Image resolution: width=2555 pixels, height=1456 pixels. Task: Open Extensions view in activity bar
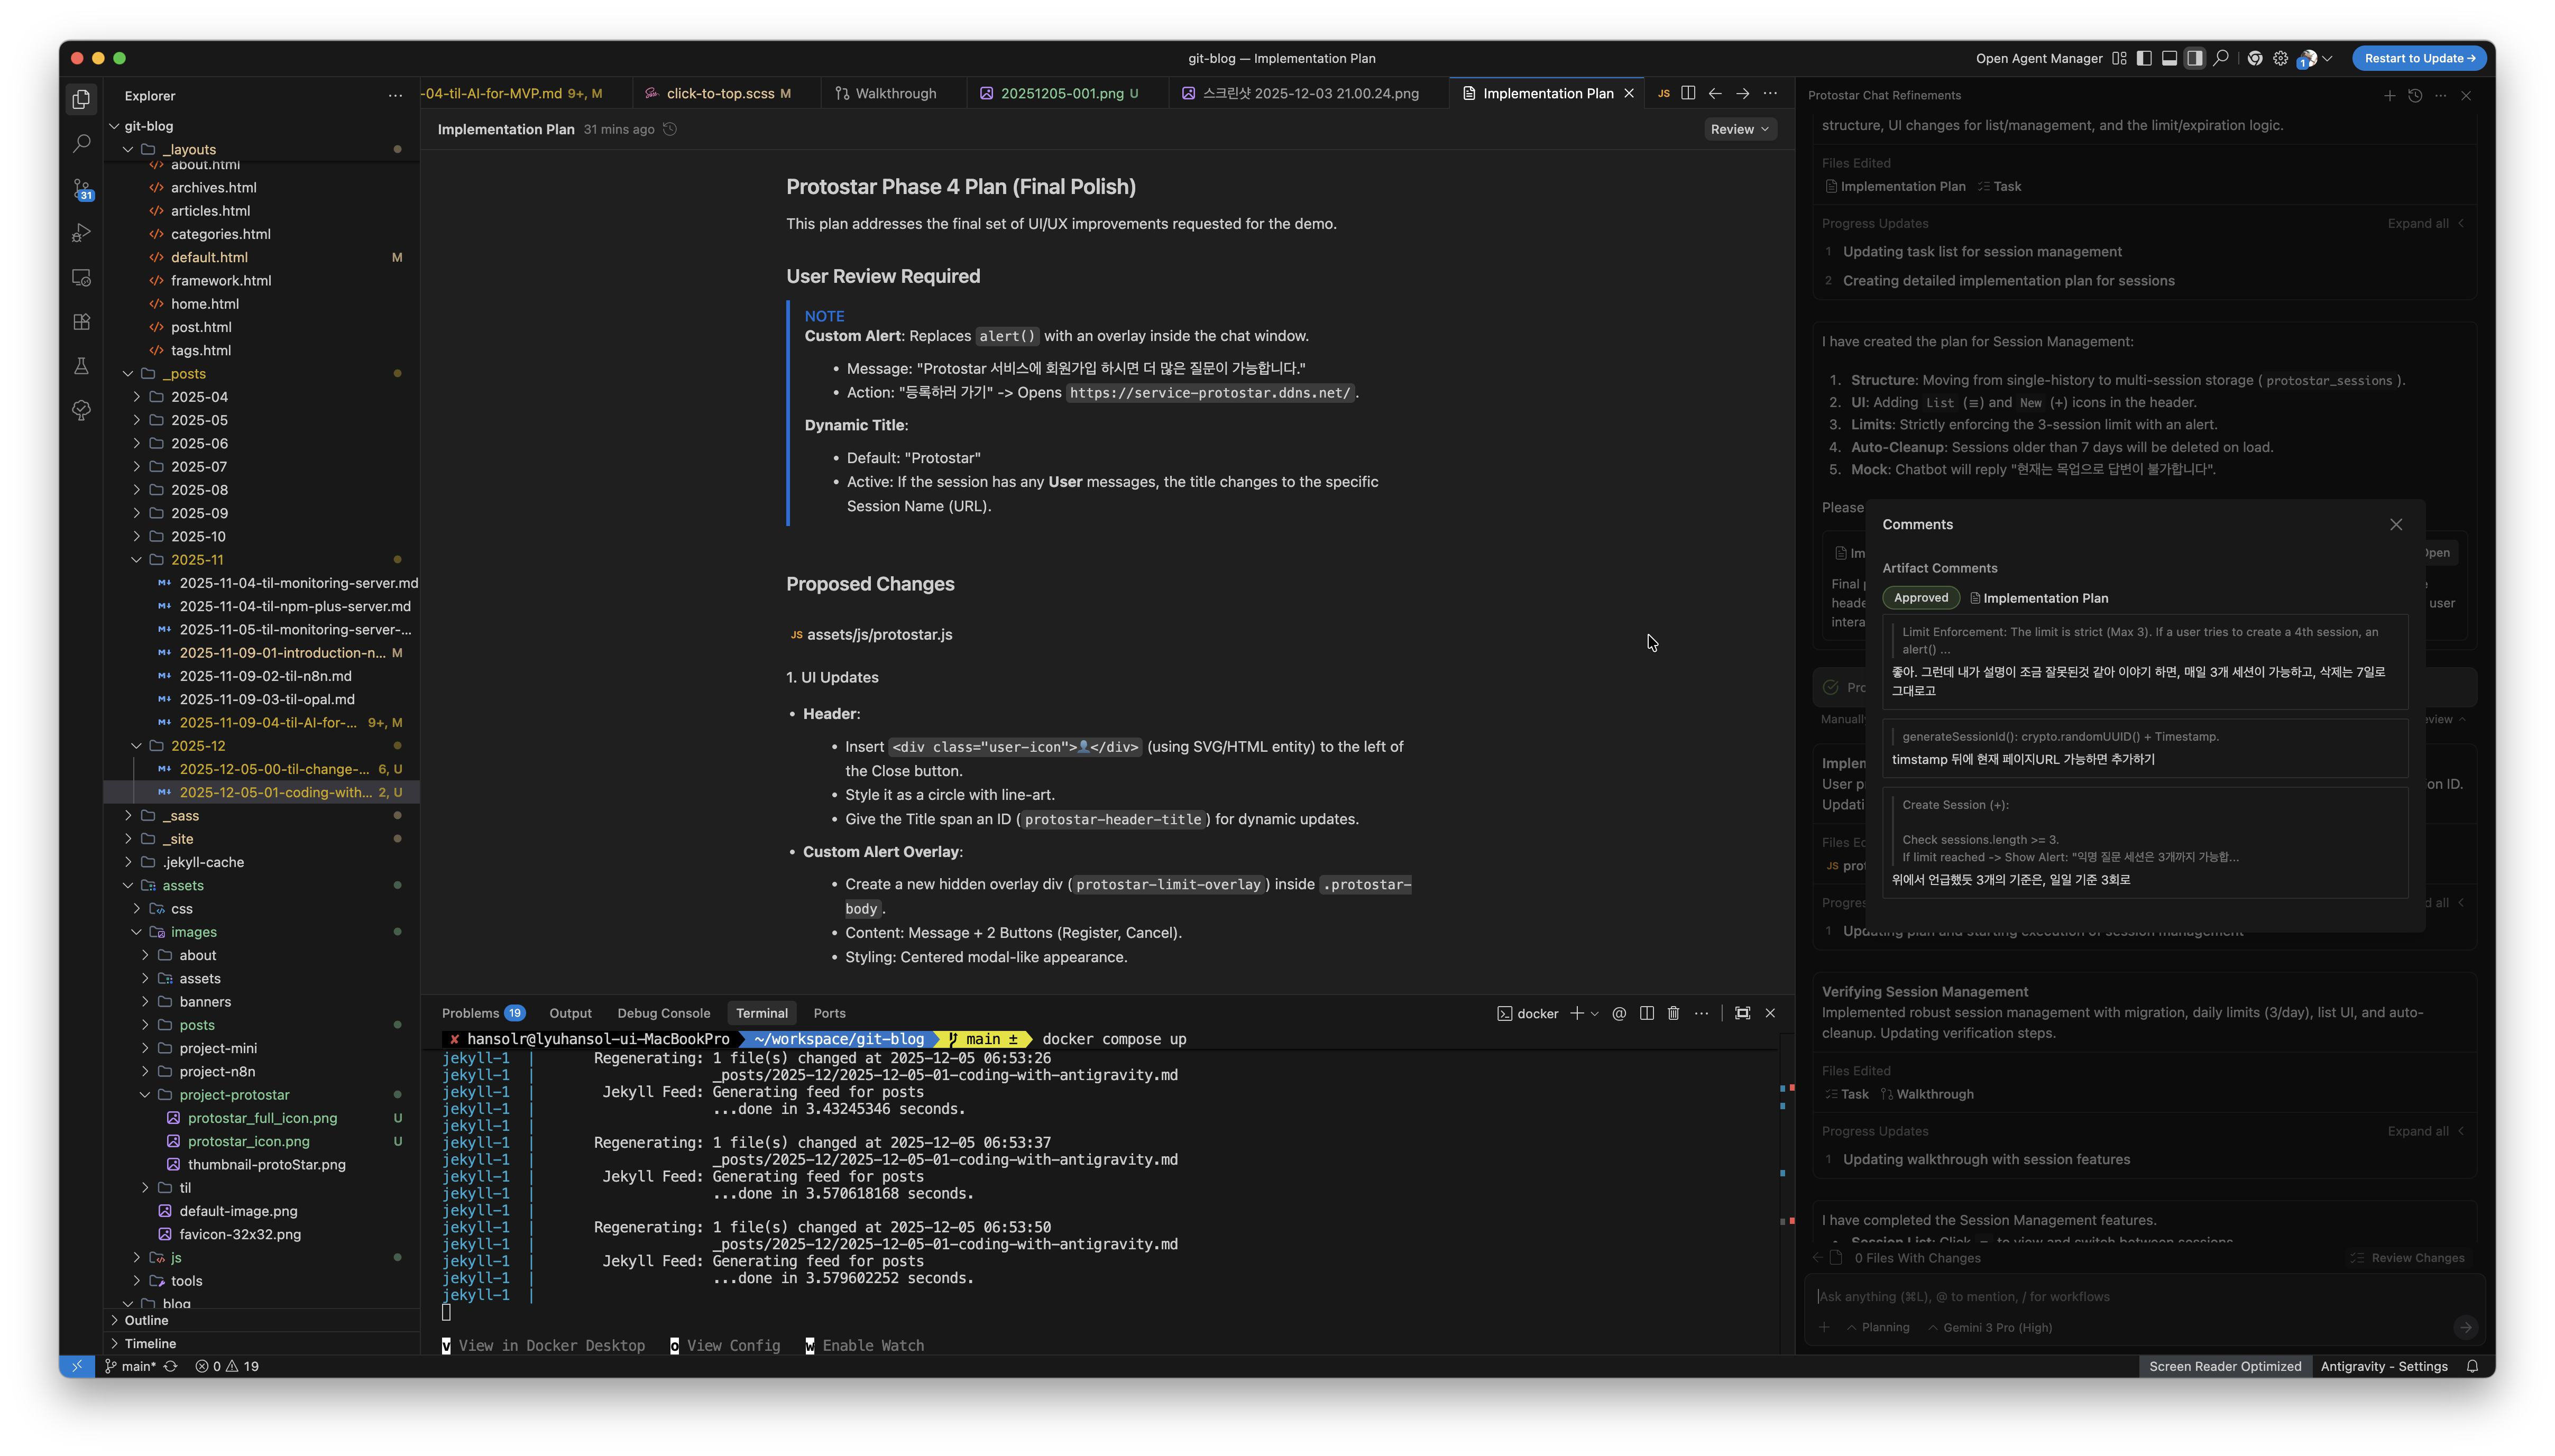coord(82,322)
